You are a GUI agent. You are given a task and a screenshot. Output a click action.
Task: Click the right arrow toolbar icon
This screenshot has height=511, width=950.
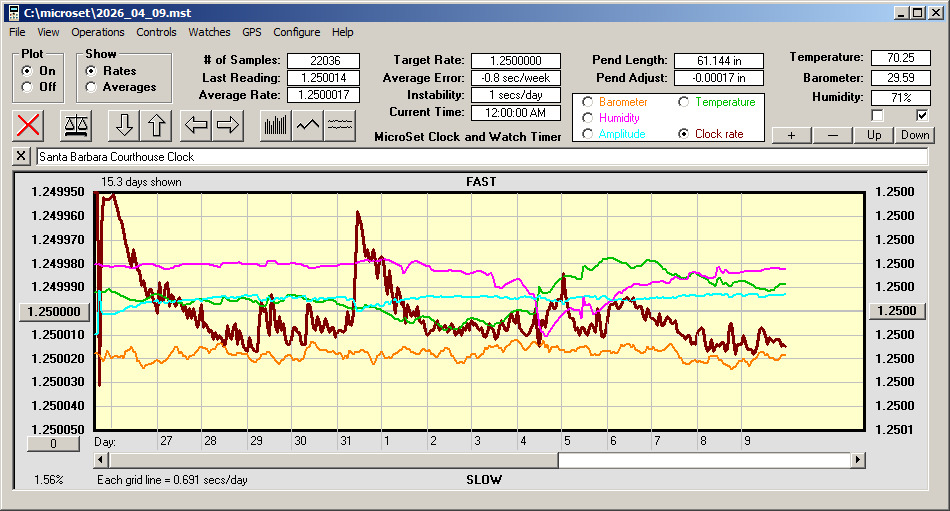(x=227, y=125)
